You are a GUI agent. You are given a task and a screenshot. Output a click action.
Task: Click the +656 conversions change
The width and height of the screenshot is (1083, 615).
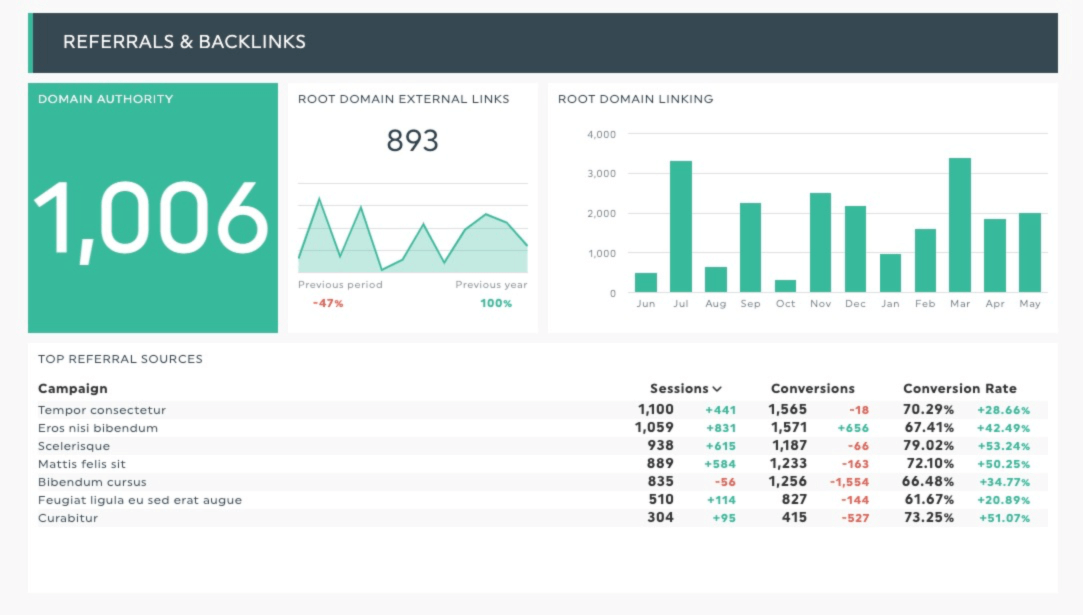click(x=853, y=428)
